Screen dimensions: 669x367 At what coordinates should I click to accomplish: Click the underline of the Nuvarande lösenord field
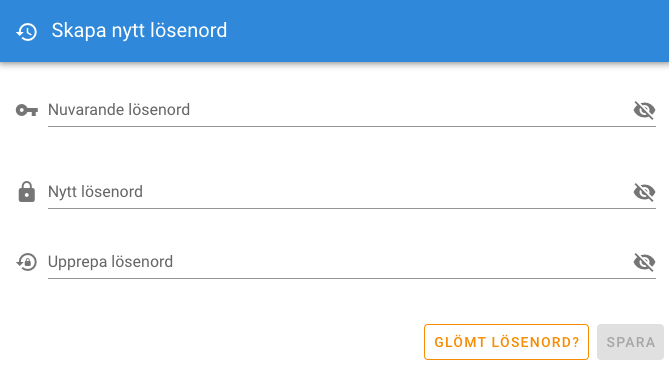pyautogui.click(x=352, y=126)
